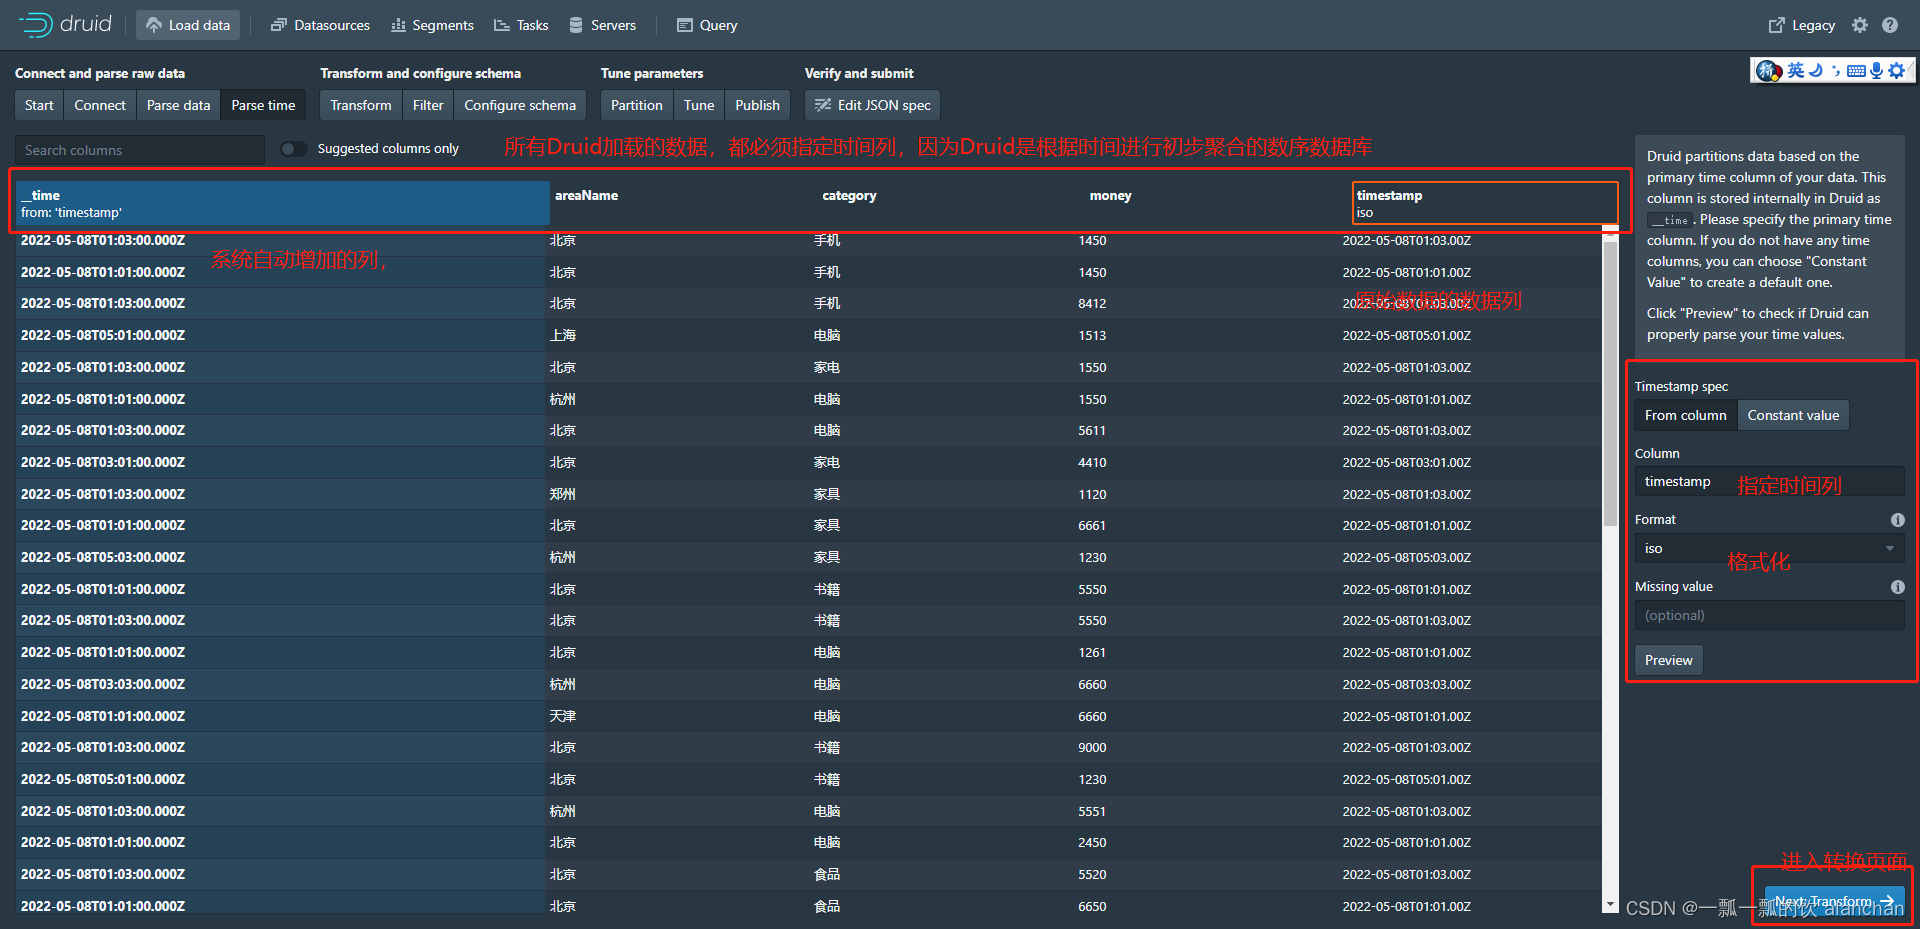Open the Druid settings gear menu
1920x929 pixels.
tap(1859, 25)
